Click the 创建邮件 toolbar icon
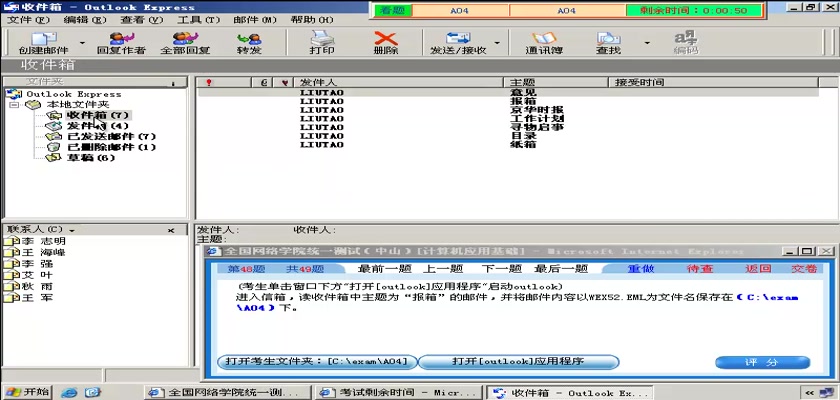840x400 pixels. [x=43, y=43]
